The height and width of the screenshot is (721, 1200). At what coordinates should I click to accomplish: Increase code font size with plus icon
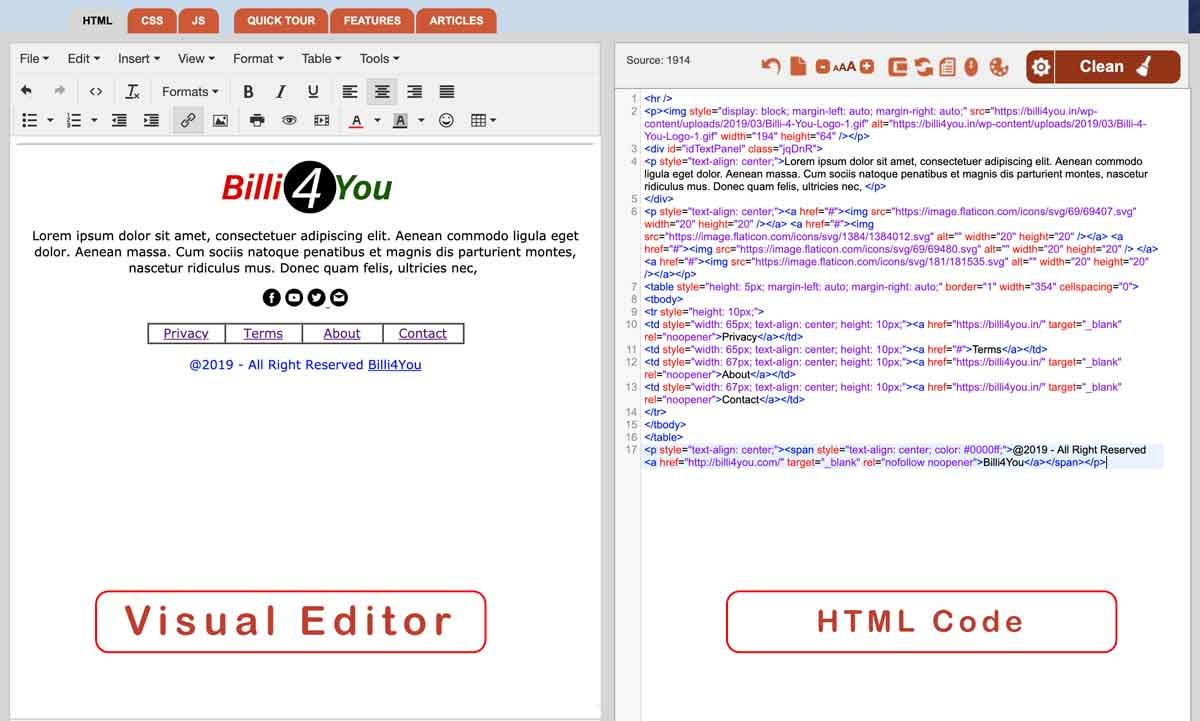coord(866,67)
